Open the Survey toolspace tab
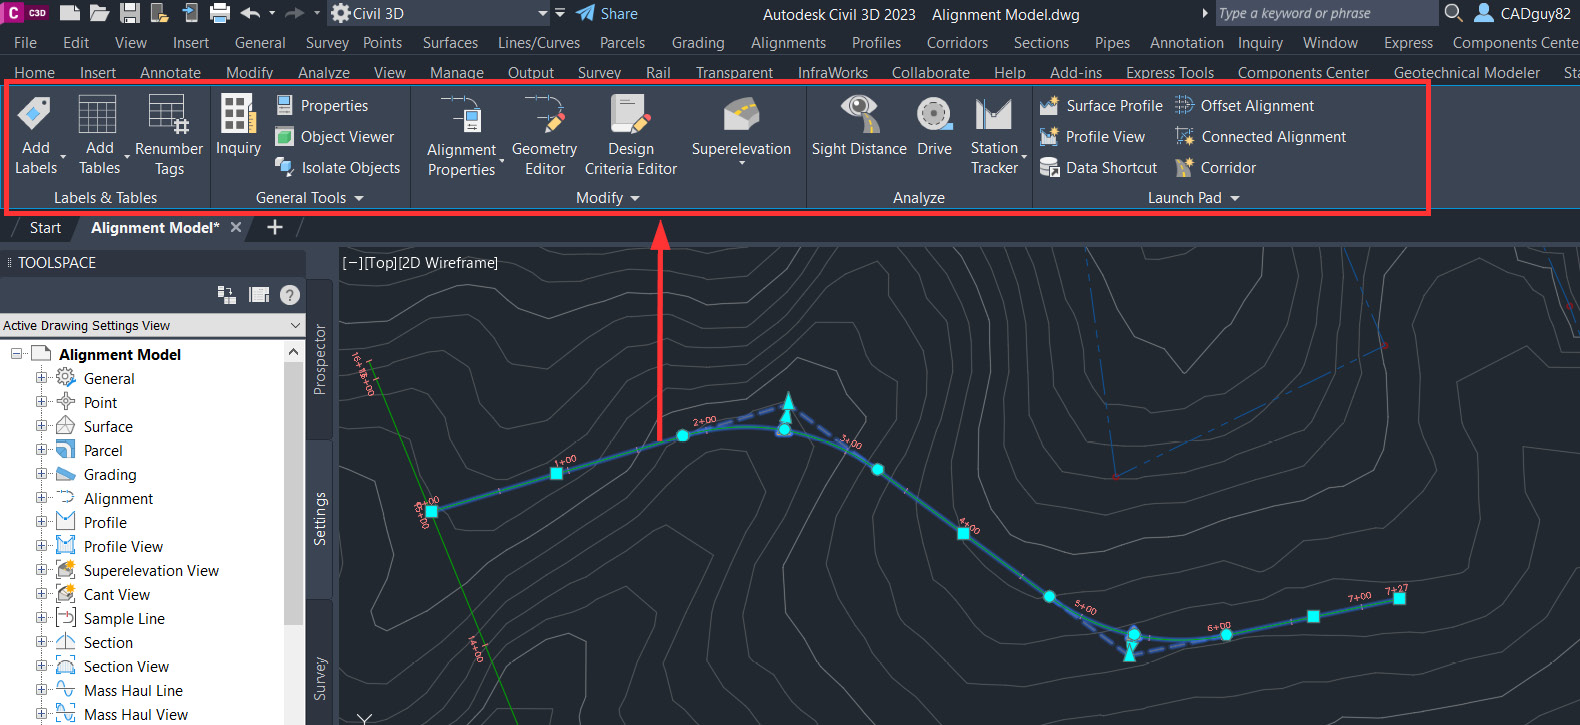This screenshot has width=1580, height=725. click(320, 677)
